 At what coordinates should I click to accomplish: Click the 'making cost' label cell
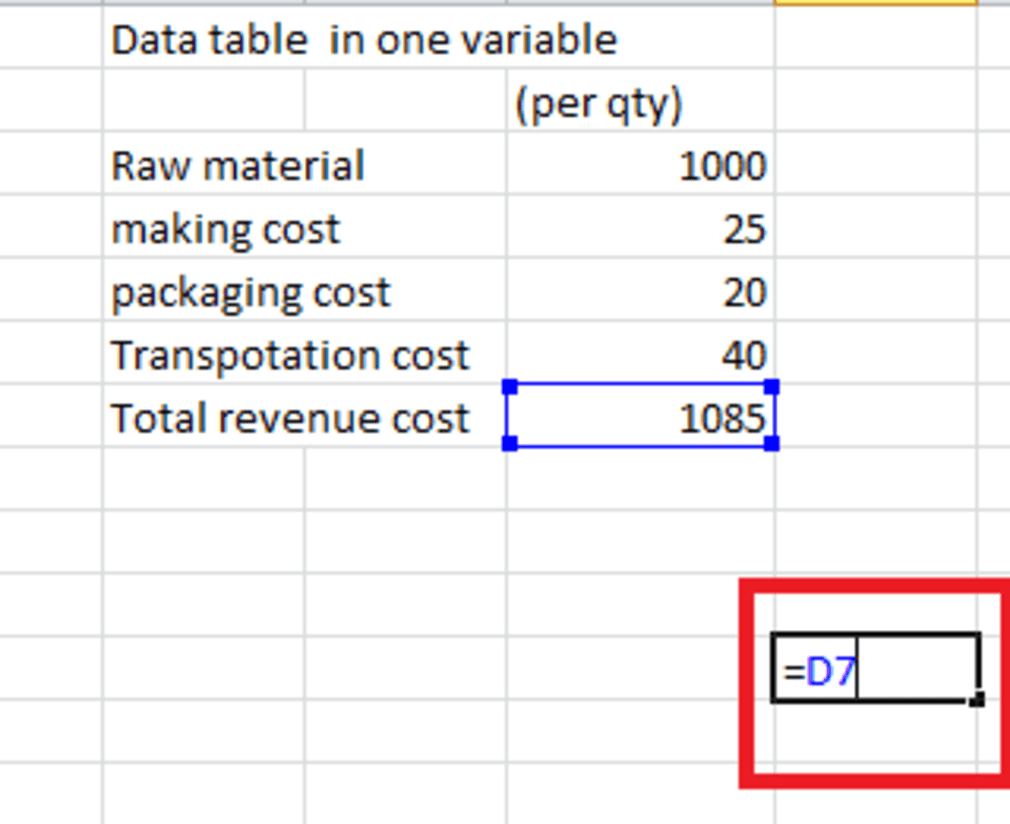(305, 225)
